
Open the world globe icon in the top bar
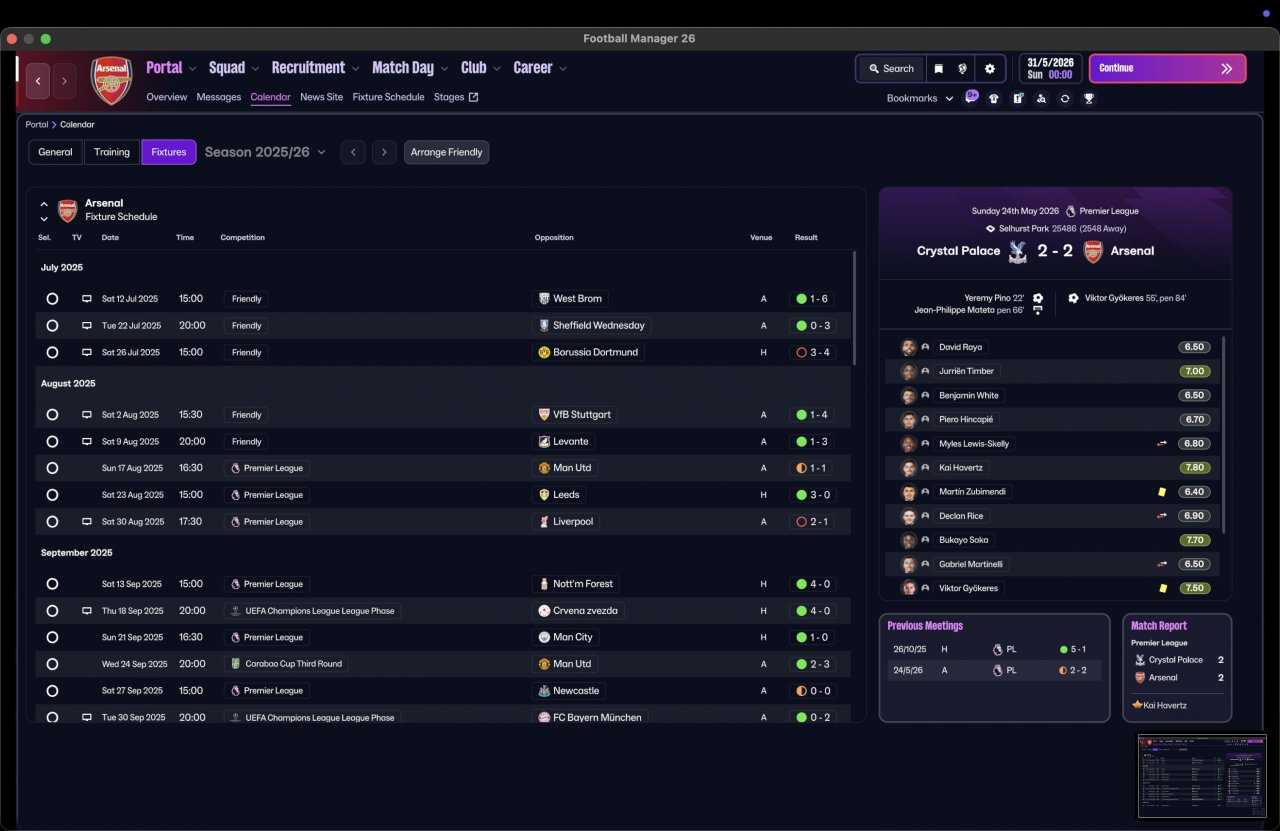[x=964, y=69]
